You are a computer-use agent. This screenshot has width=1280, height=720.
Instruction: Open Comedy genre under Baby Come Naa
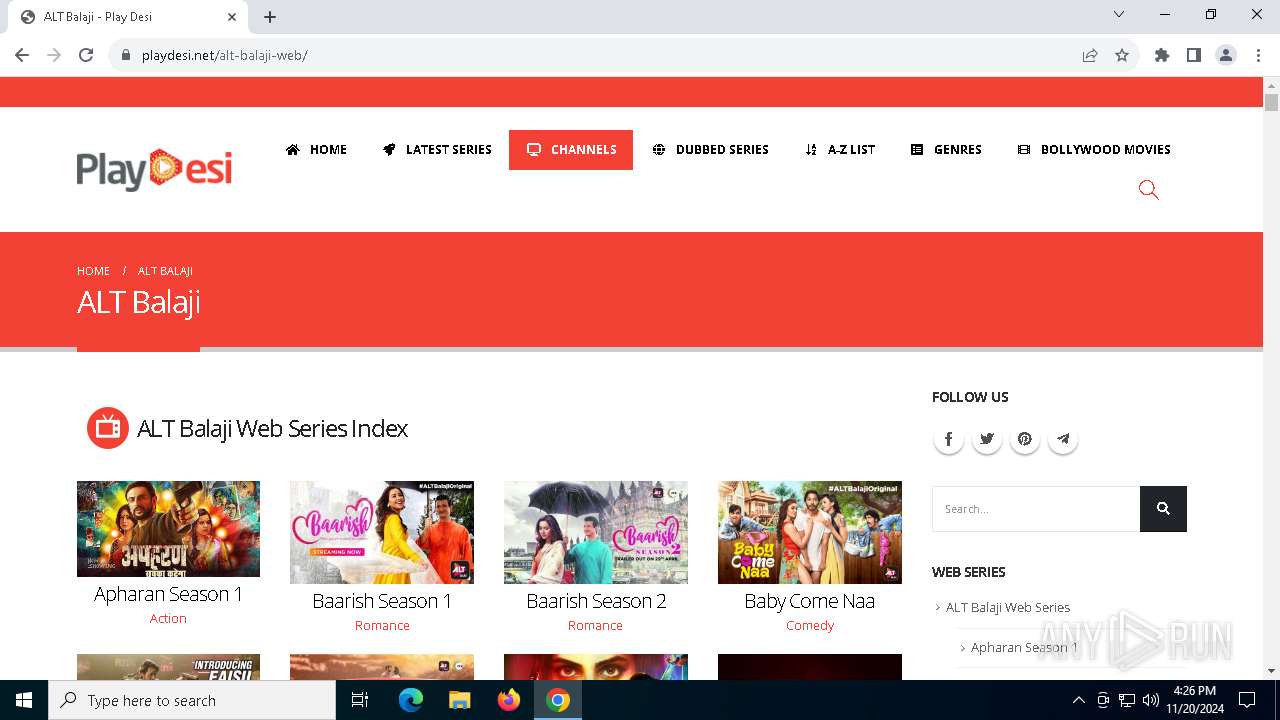pyautogui.click(x=810, y=625)
